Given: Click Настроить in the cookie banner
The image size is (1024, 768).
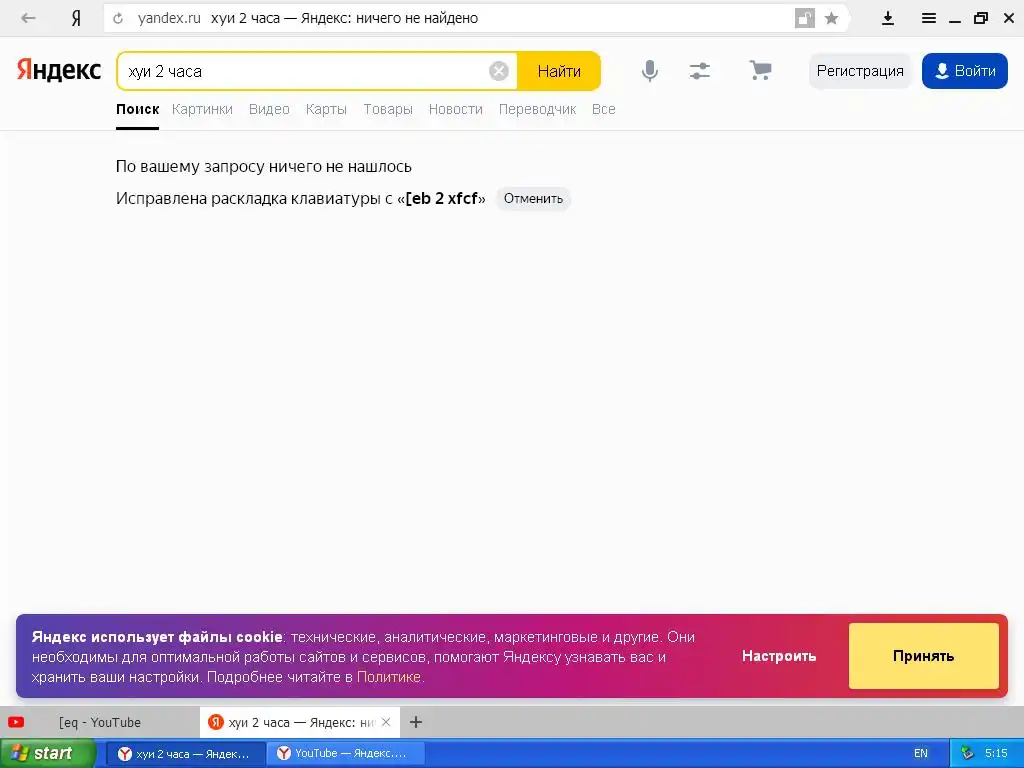Looking at the screenshot, I should (x=779, y=656).
